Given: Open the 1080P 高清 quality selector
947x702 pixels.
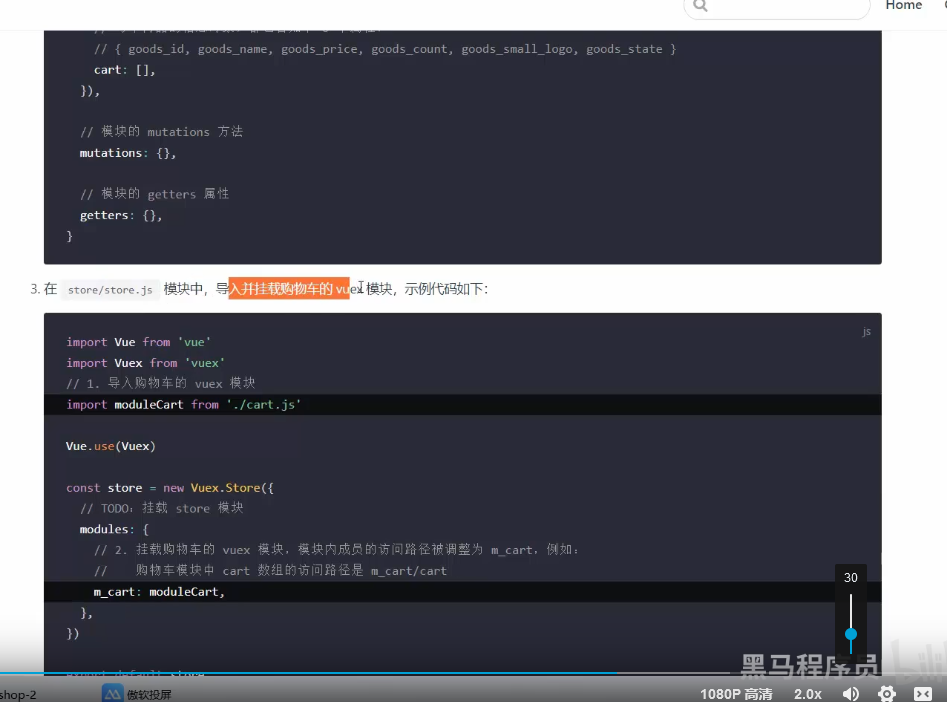Looking at the screenshot, I should click(x=736, y=694).
